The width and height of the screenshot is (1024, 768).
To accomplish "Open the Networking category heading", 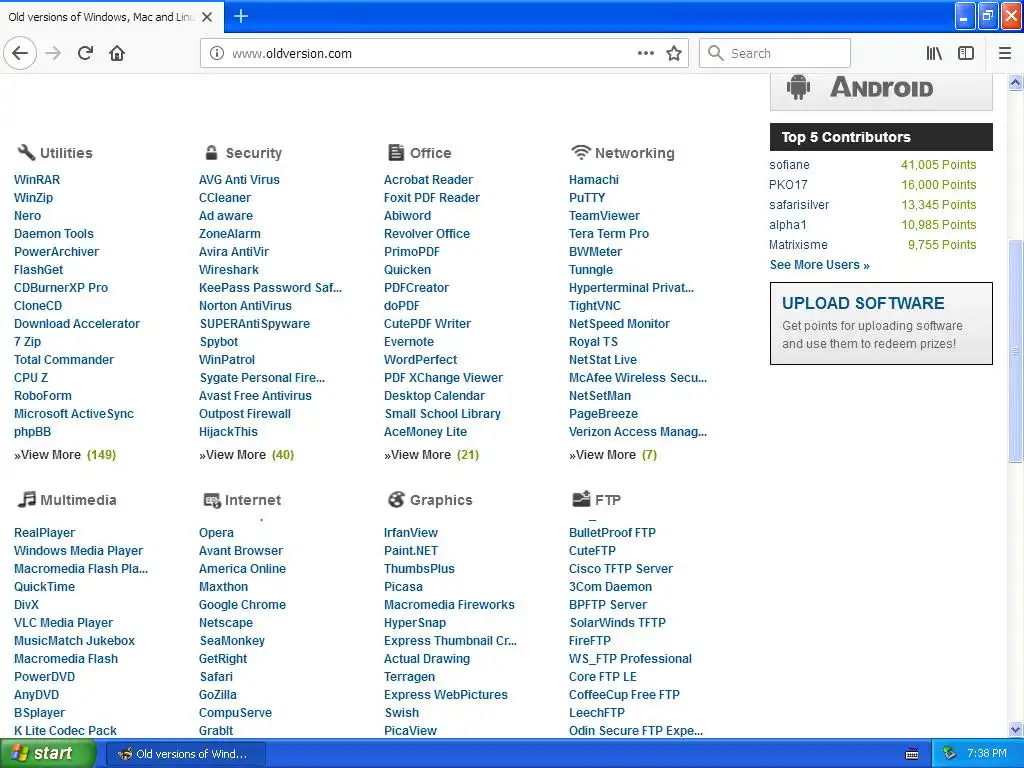I will 634,153.
